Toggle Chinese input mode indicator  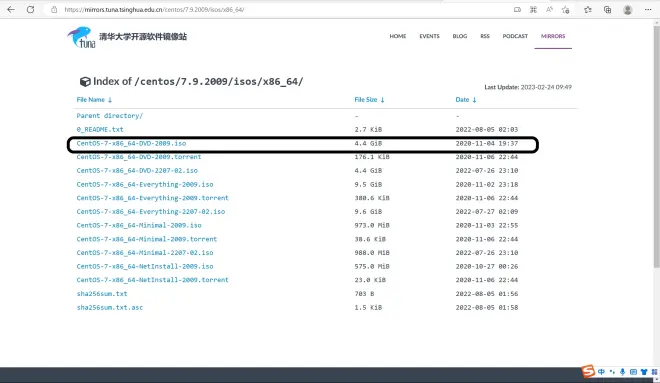coord(601,372)
